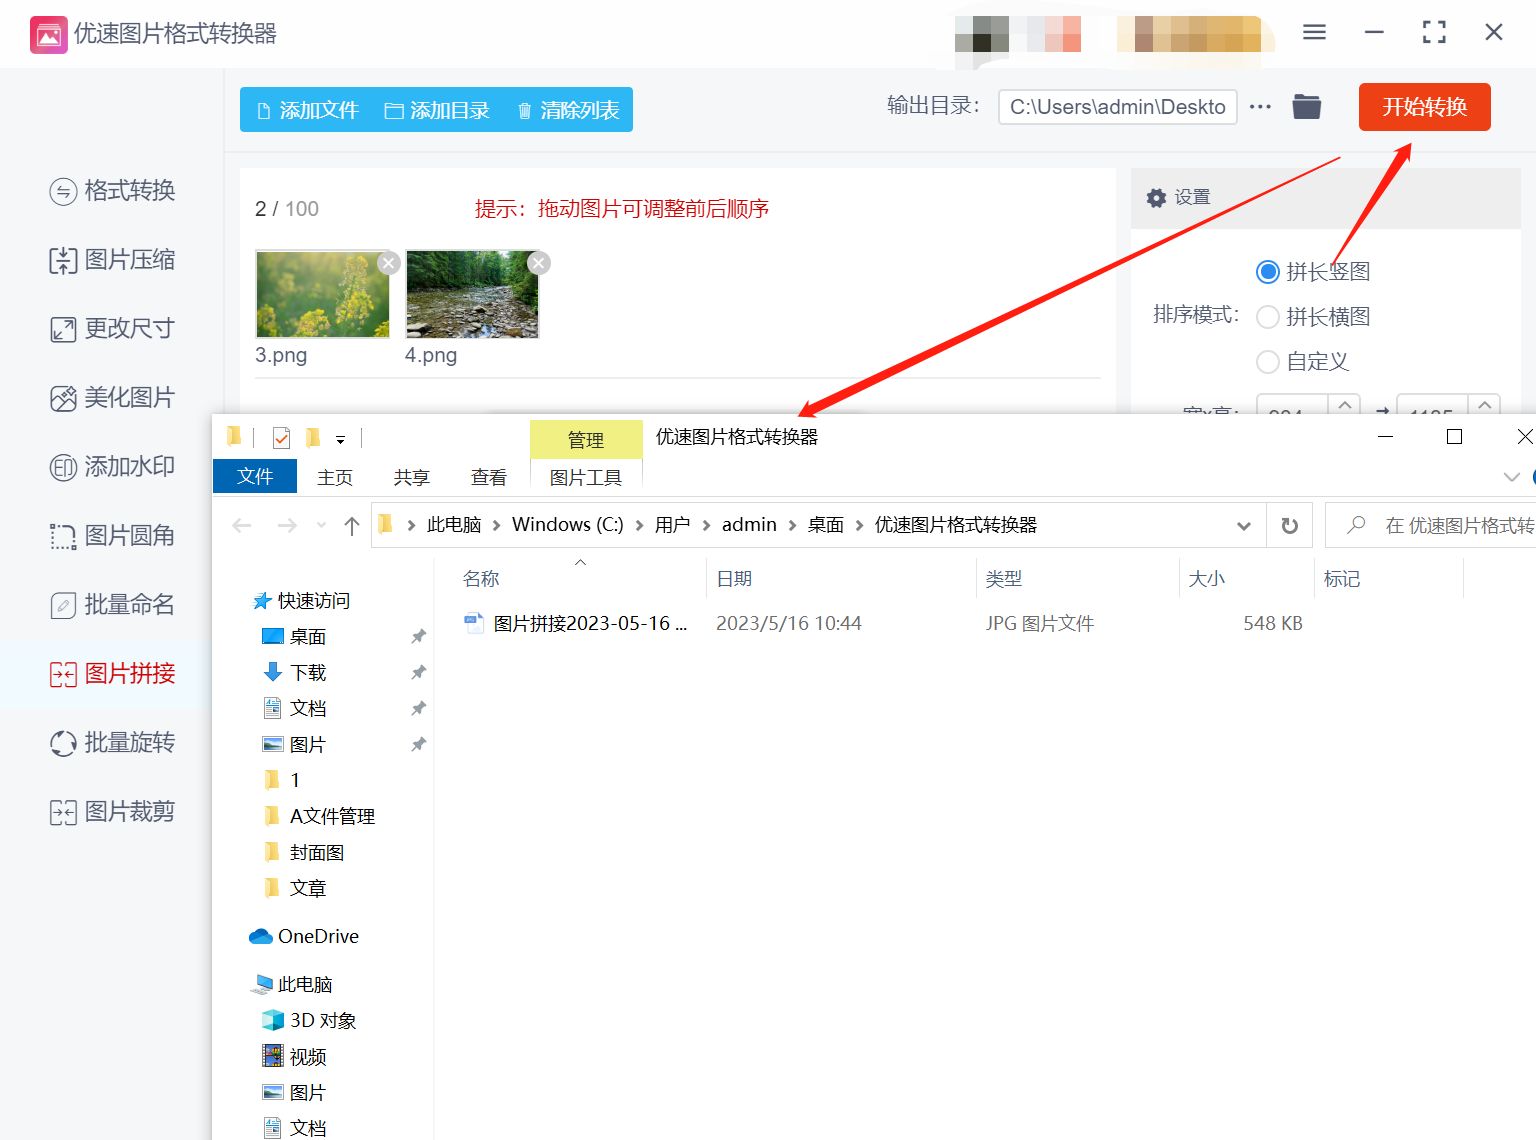
Task: Switch to the 添加水印 watermark tool
Action: click(x=113, y=467)
